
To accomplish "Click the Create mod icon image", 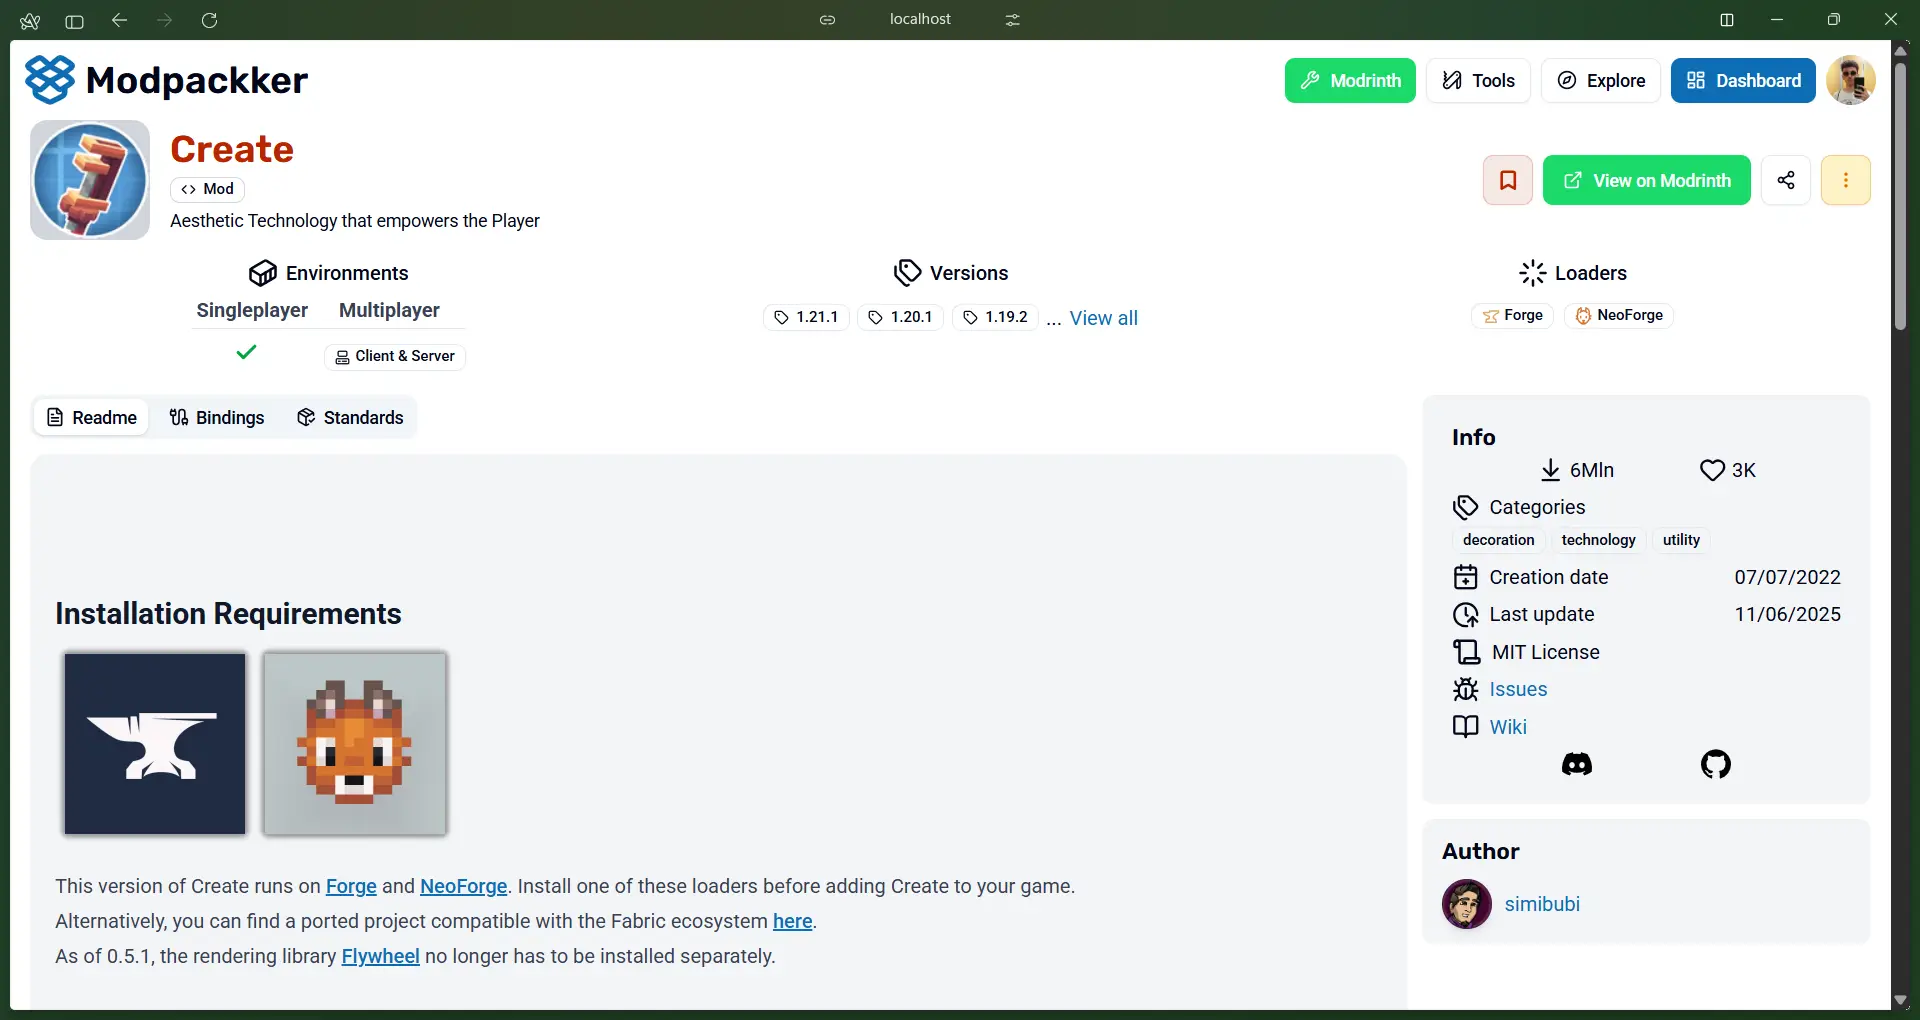I will click(x=90, y=180).
